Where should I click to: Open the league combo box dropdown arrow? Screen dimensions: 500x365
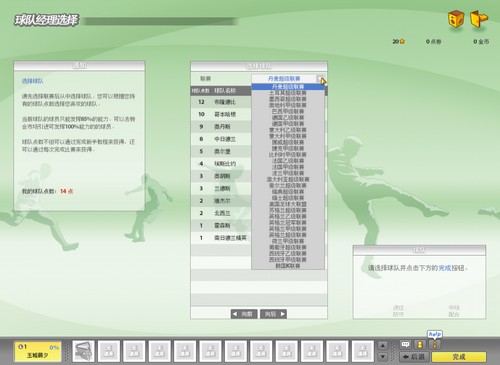[x=320, y=79]
